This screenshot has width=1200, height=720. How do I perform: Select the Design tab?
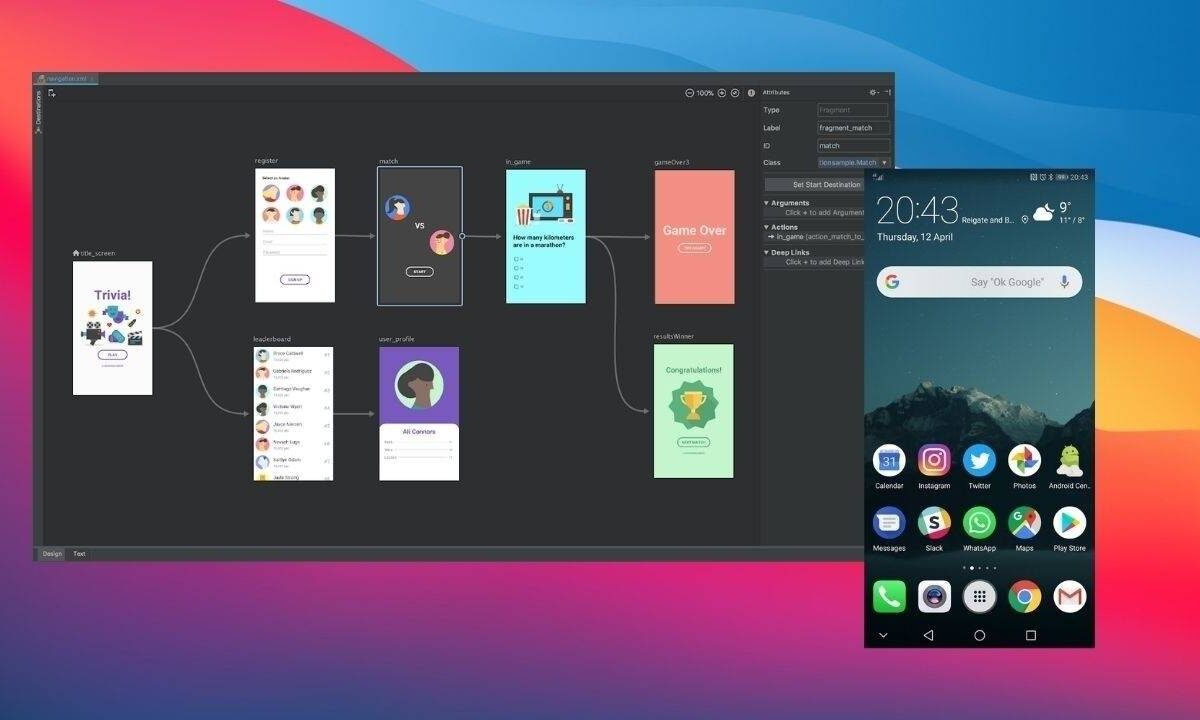(x=51, y=553)
